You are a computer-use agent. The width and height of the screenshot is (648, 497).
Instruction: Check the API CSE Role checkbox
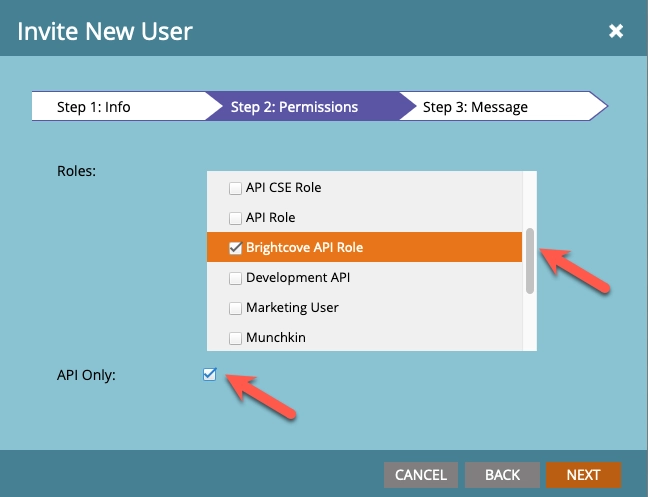pos(235,188)
